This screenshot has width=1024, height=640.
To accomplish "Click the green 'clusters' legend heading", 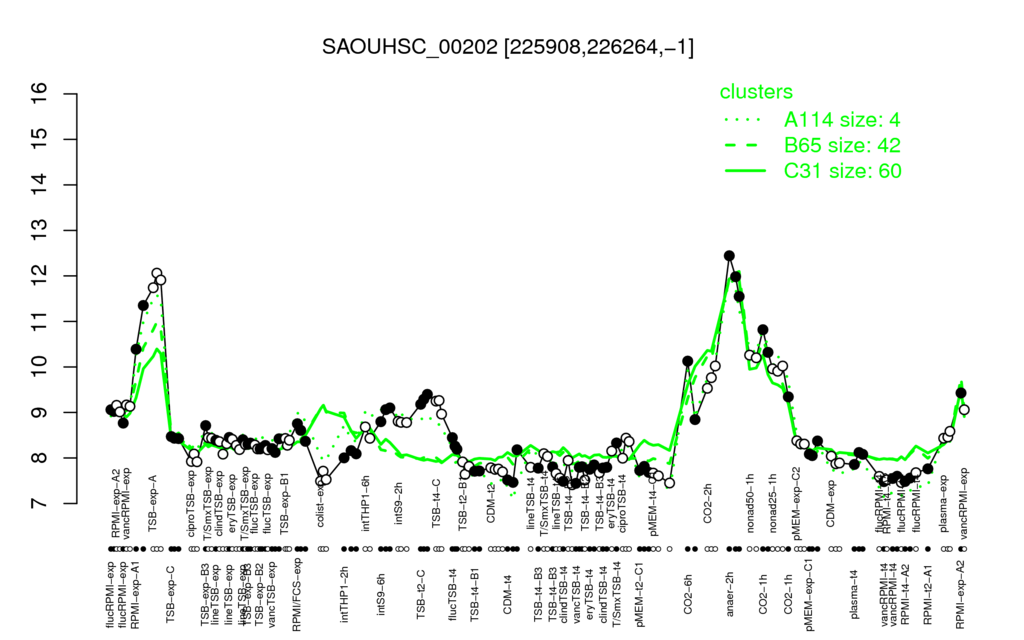I will (756, 91).
